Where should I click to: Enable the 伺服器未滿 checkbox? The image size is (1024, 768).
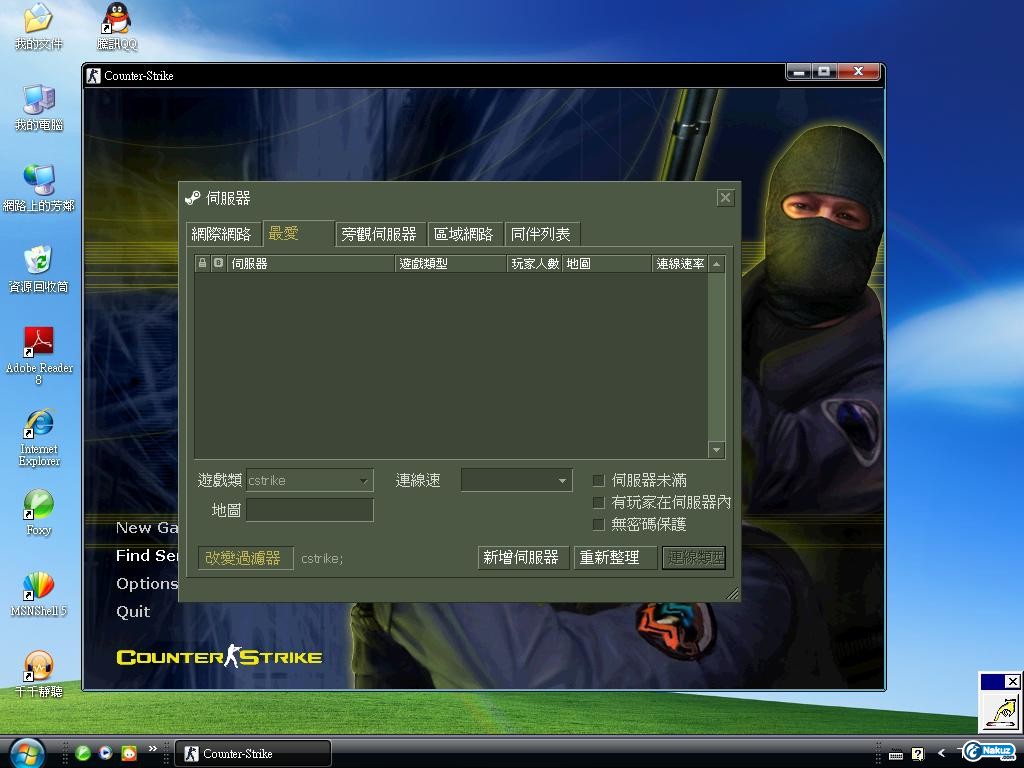click(x=599, y=480)
